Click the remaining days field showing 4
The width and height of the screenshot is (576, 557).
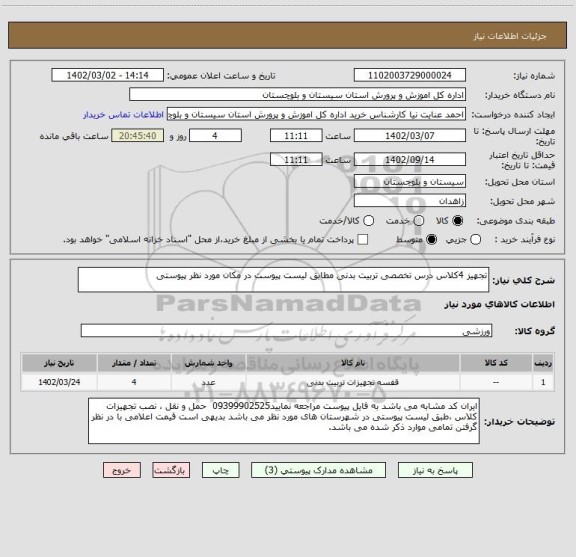point(215,136)
